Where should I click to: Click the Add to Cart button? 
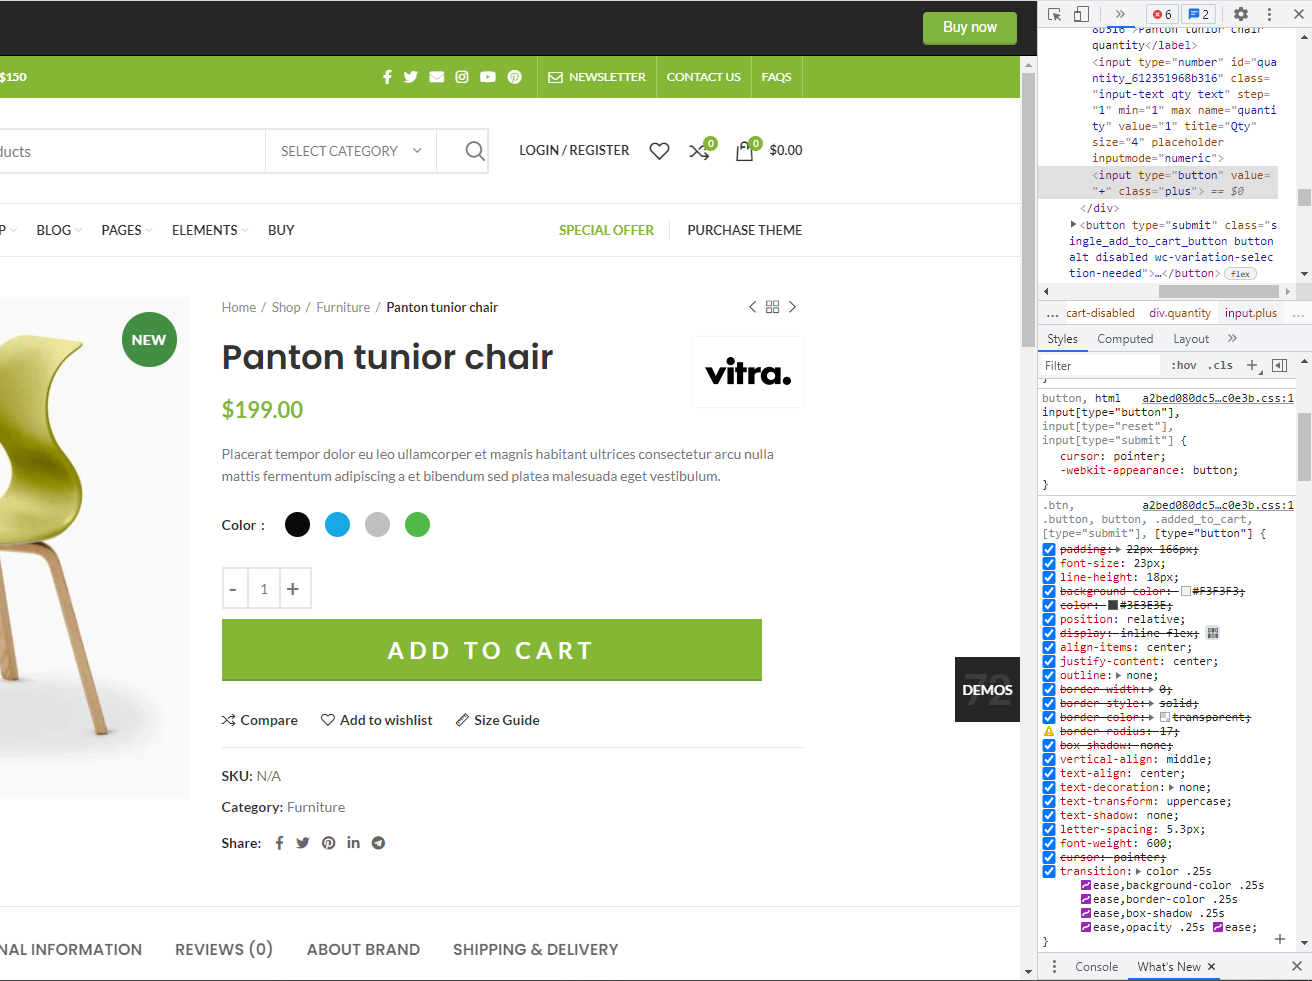tap(491, 650)
